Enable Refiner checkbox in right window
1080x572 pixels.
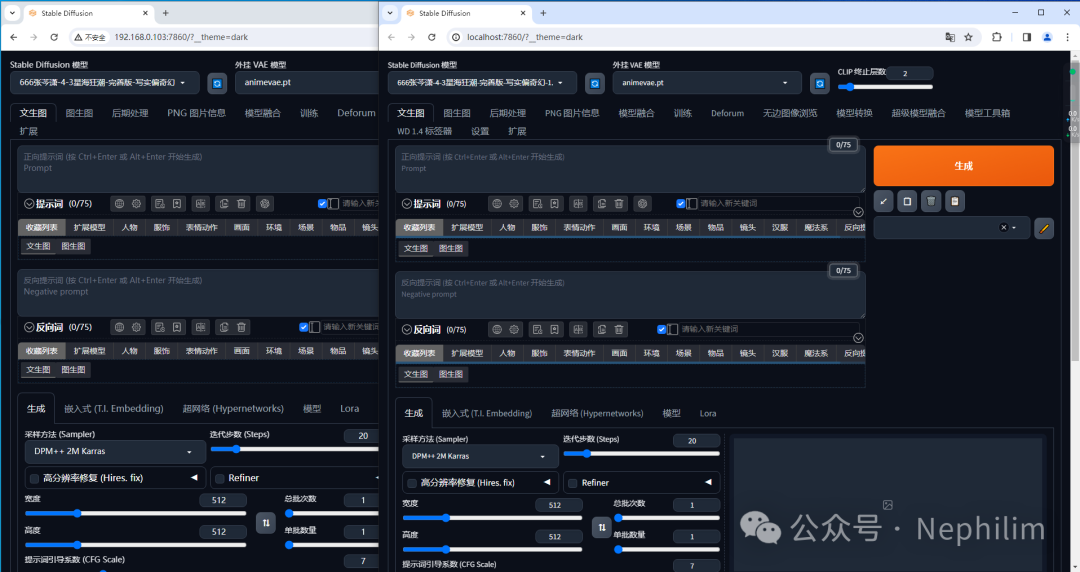pos(572,483)
